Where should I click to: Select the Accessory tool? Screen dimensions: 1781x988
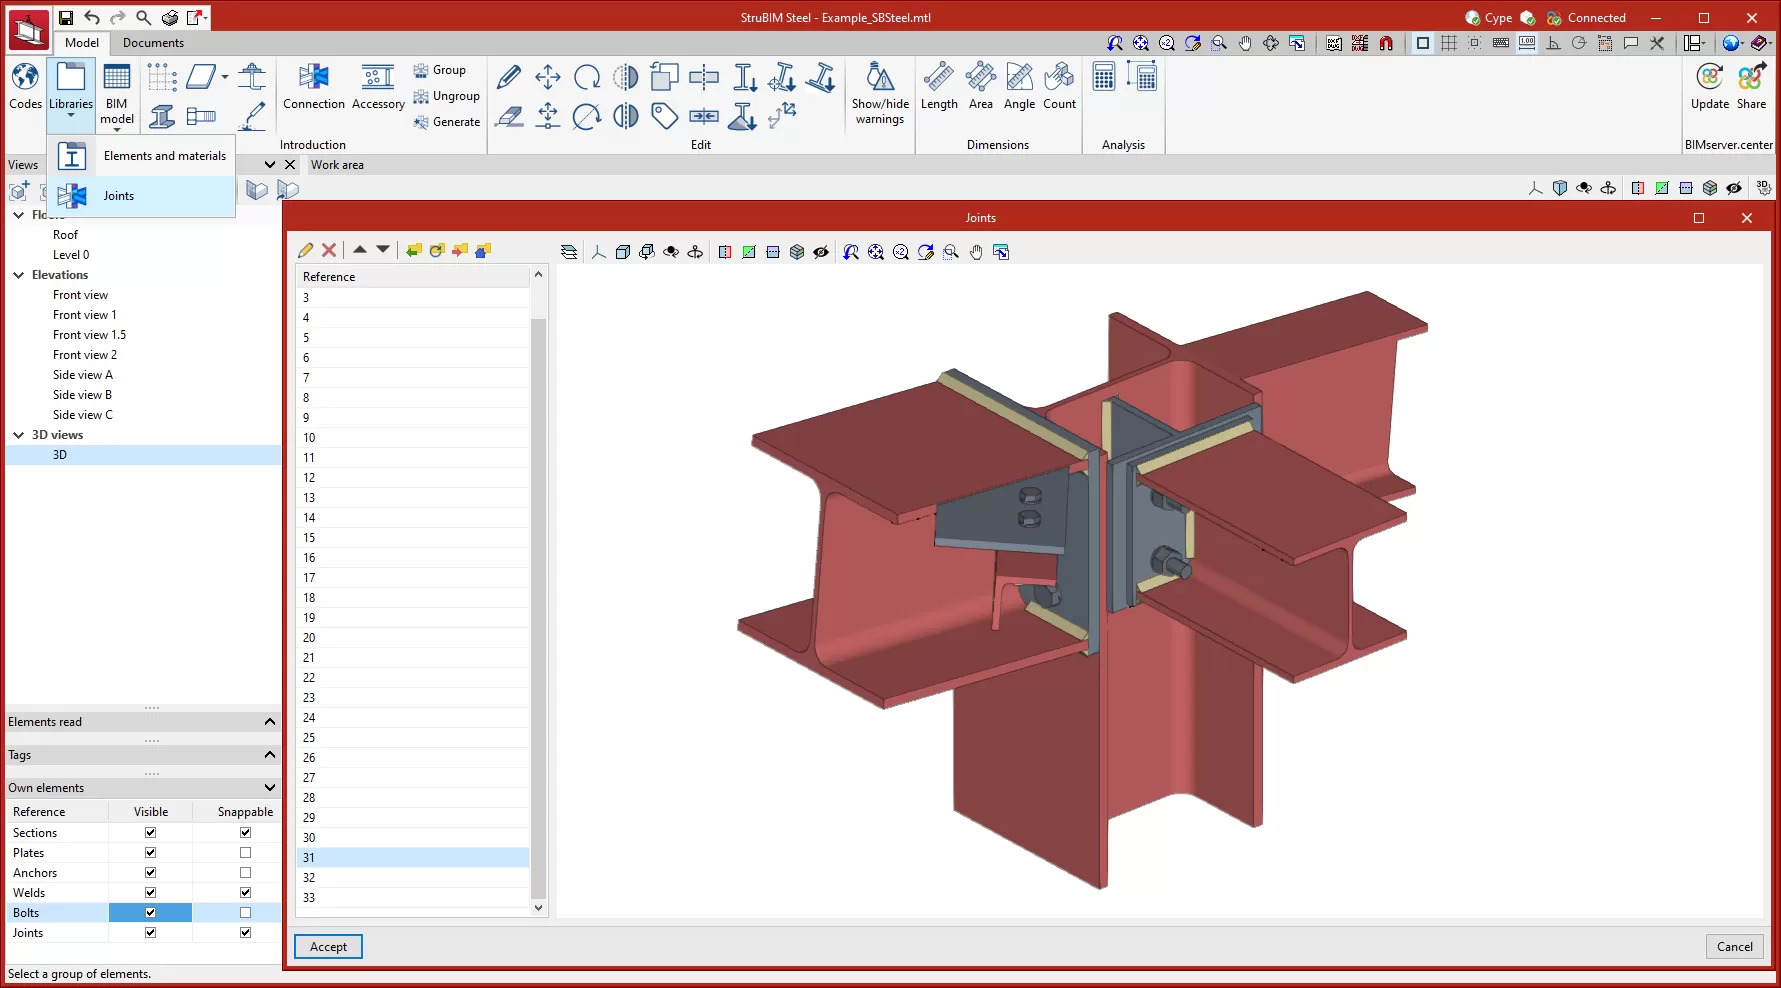(x=378, y=90)
